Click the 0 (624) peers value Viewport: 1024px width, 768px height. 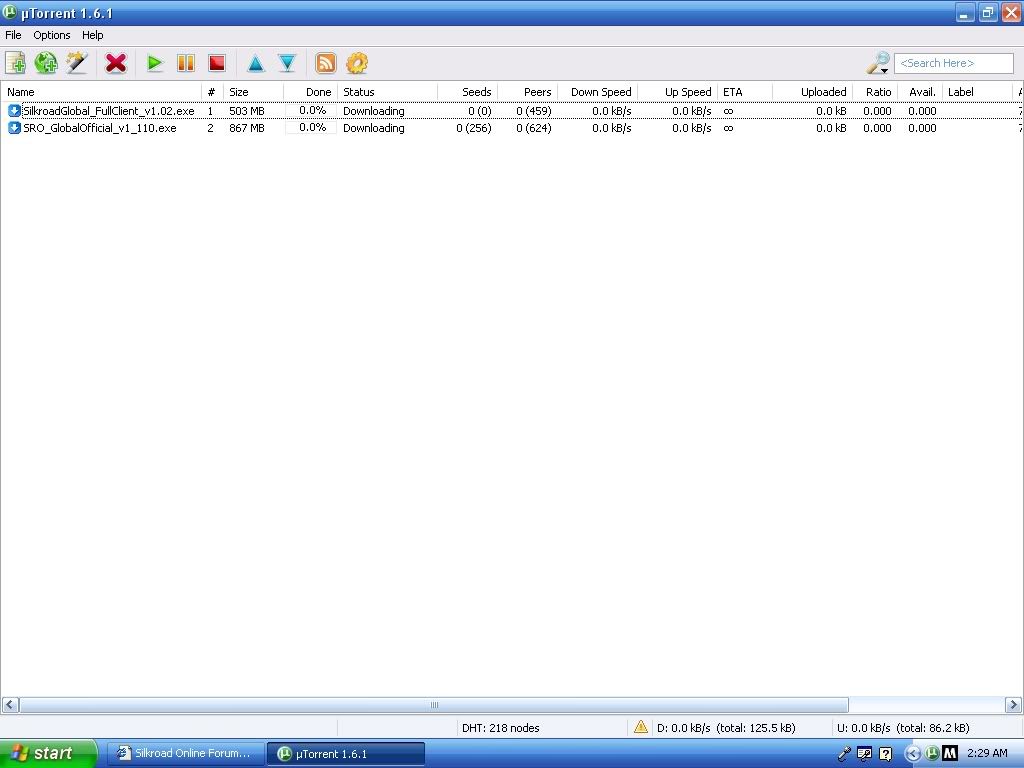pos(534,128)
